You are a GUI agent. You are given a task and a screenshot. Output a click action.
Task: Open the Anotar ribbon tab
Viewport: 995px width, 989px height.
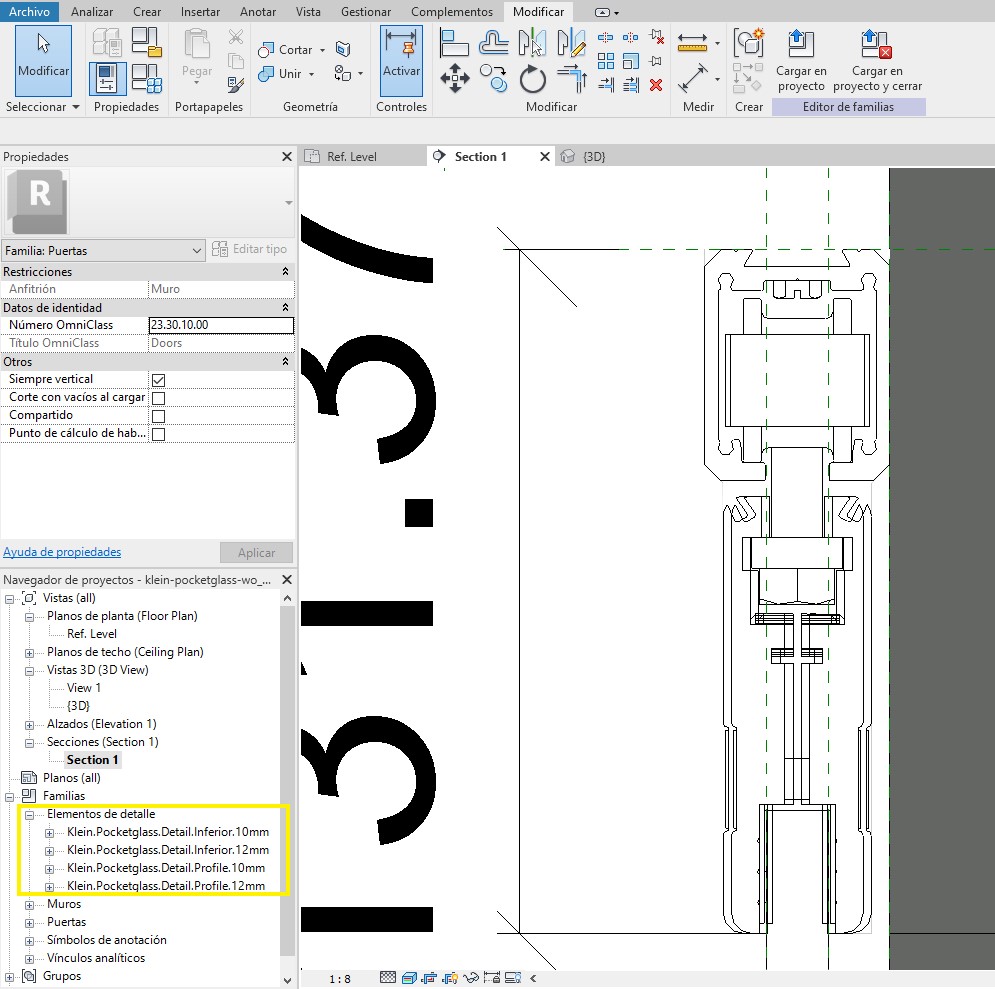pyautogui.click(x=257, y=12)
